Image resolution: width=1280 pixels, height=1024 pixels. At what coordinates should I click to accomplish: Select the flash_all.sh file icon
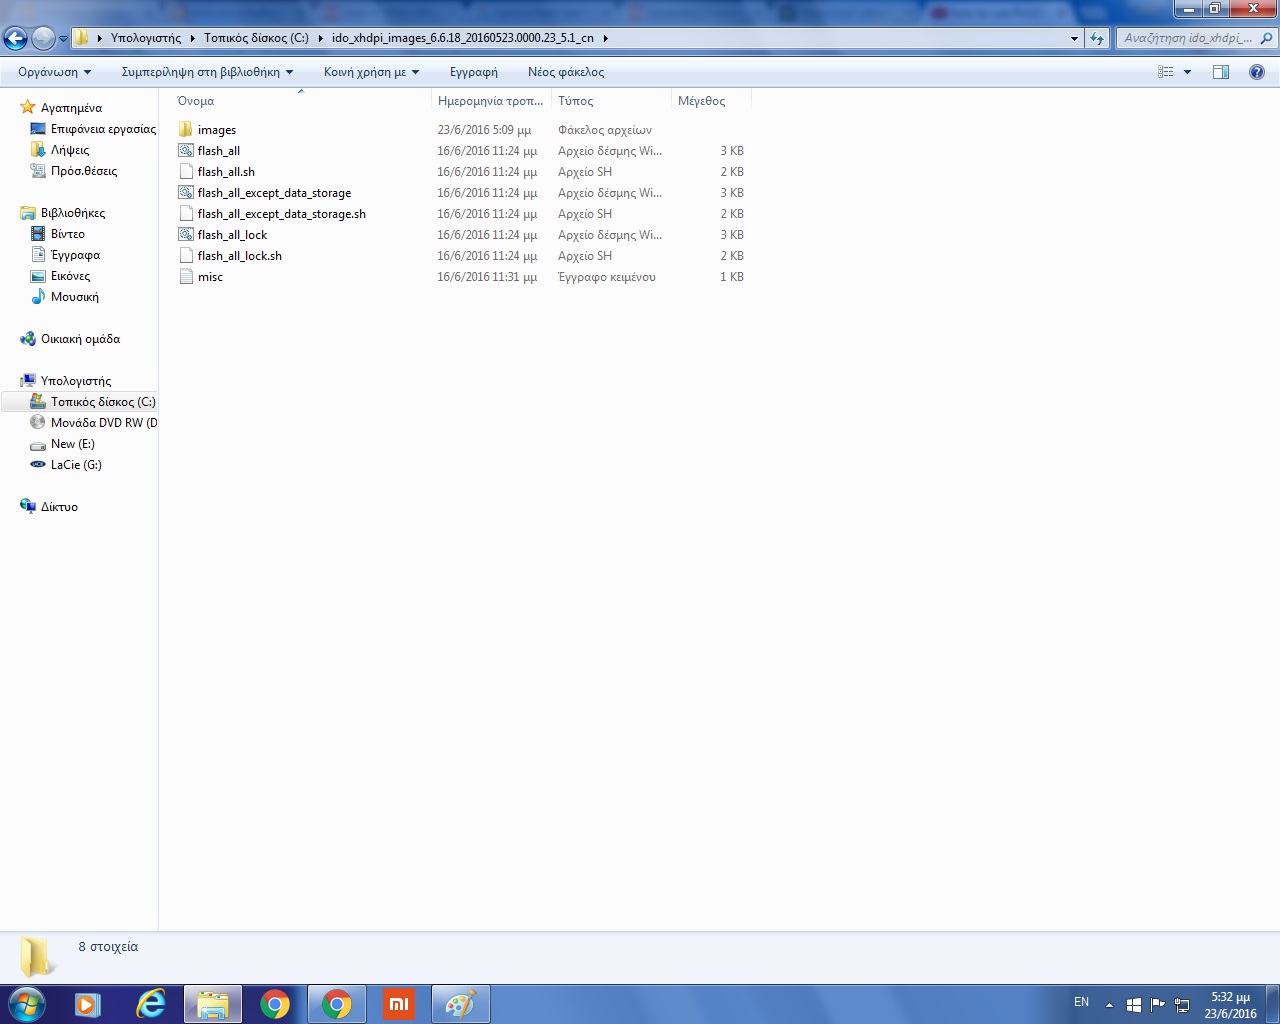pos(186,172)
